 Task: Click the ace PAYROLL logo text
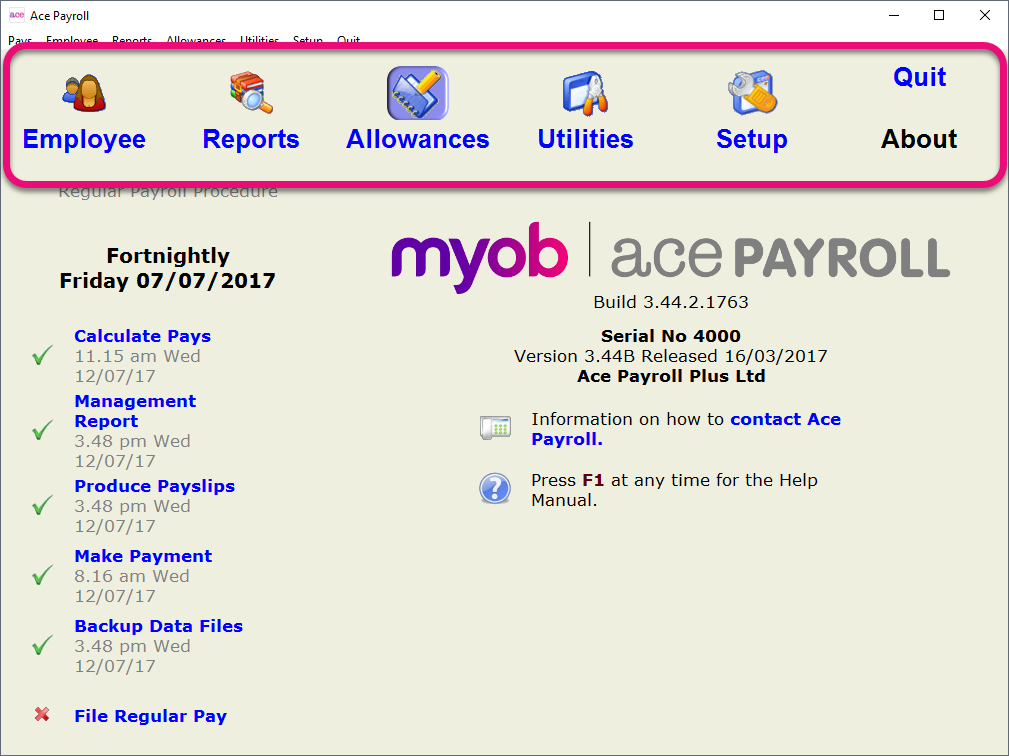tap(780, 257)
